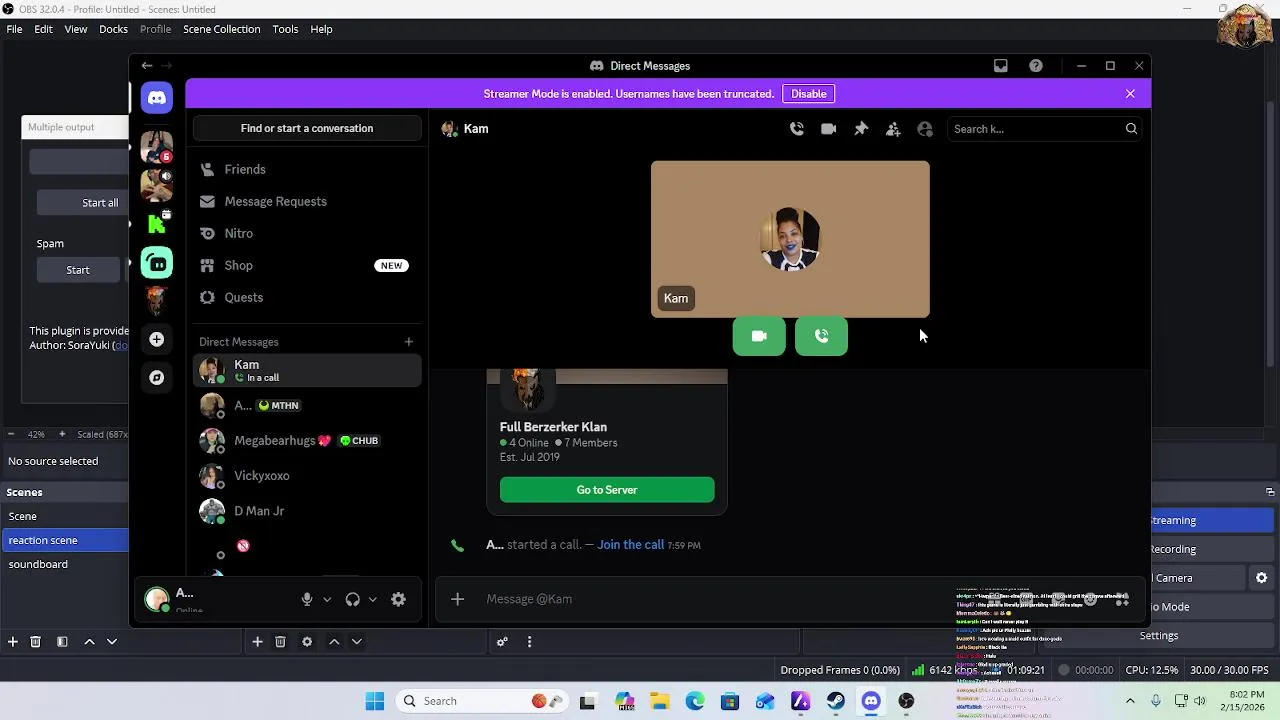
Task: Move source down arrow in OBS
Action: click(x=357, y=642)
